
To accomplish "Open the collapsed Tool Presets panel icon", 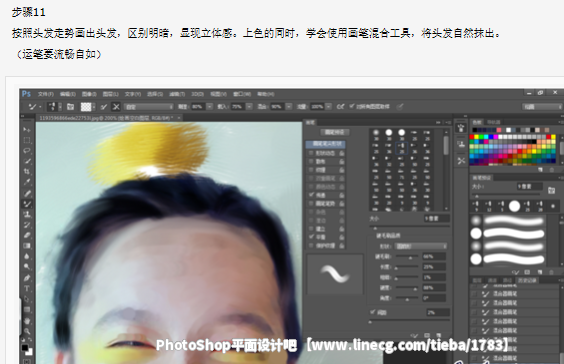I will tap(461, 161).
